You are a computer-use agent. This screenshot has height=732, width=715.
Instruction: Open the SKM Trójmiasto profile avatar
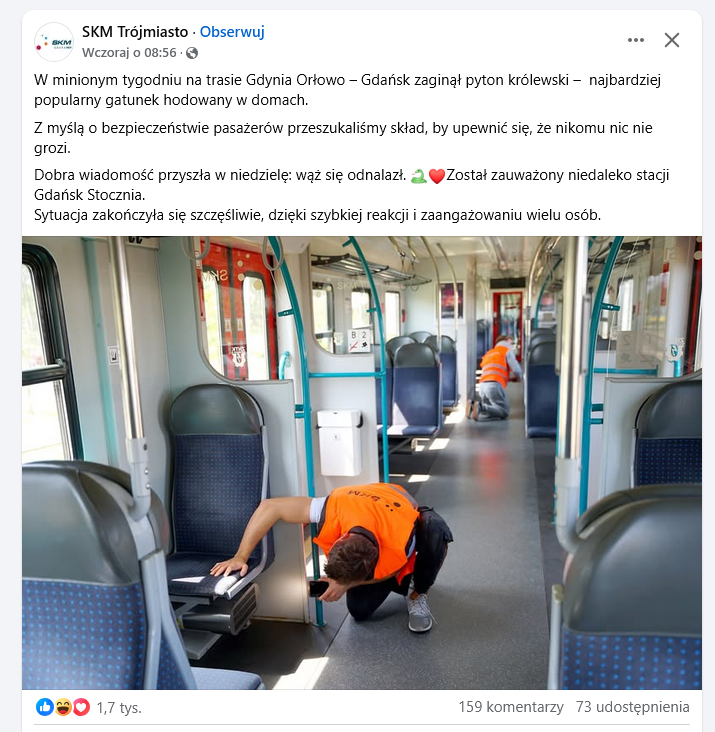pyautogui.click(x=54, y=42)
